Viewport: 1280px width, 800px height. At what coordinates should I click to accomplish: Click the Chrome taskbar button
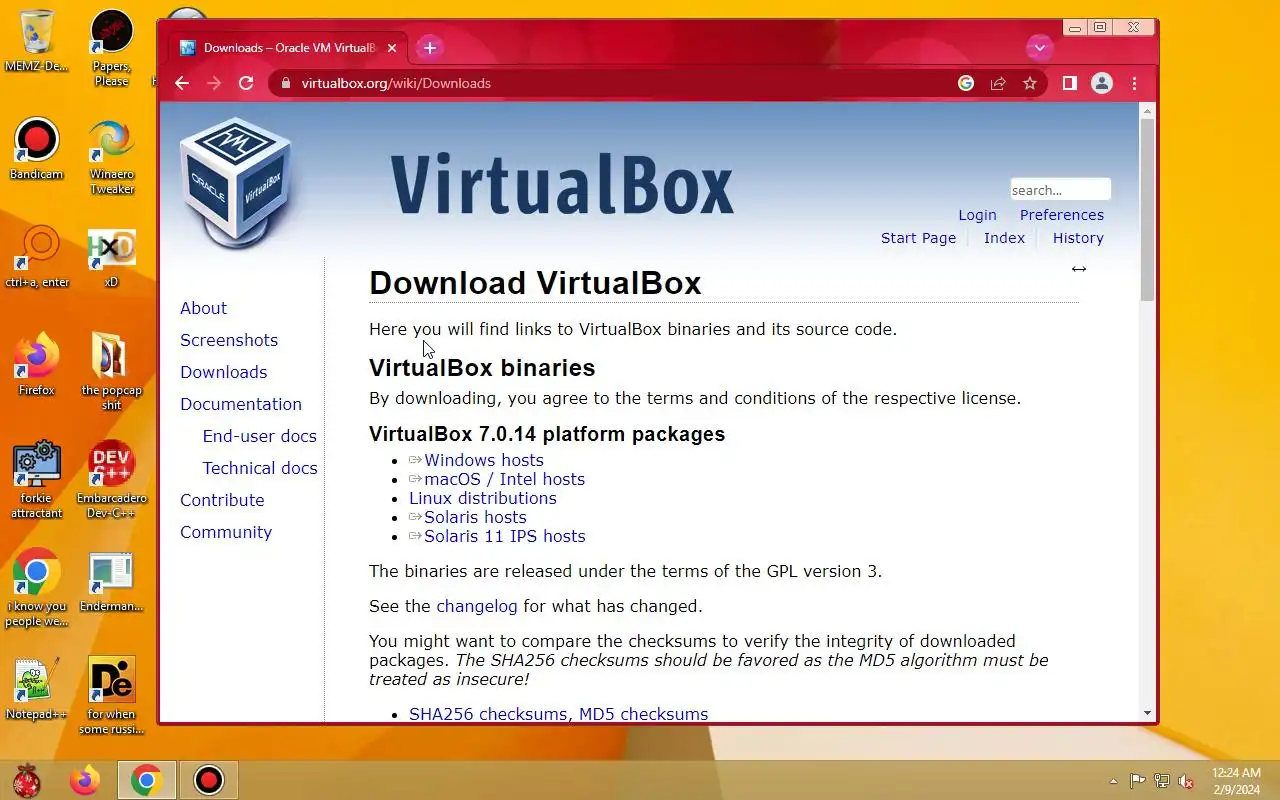pyautogui.click(x=146, y=780)
